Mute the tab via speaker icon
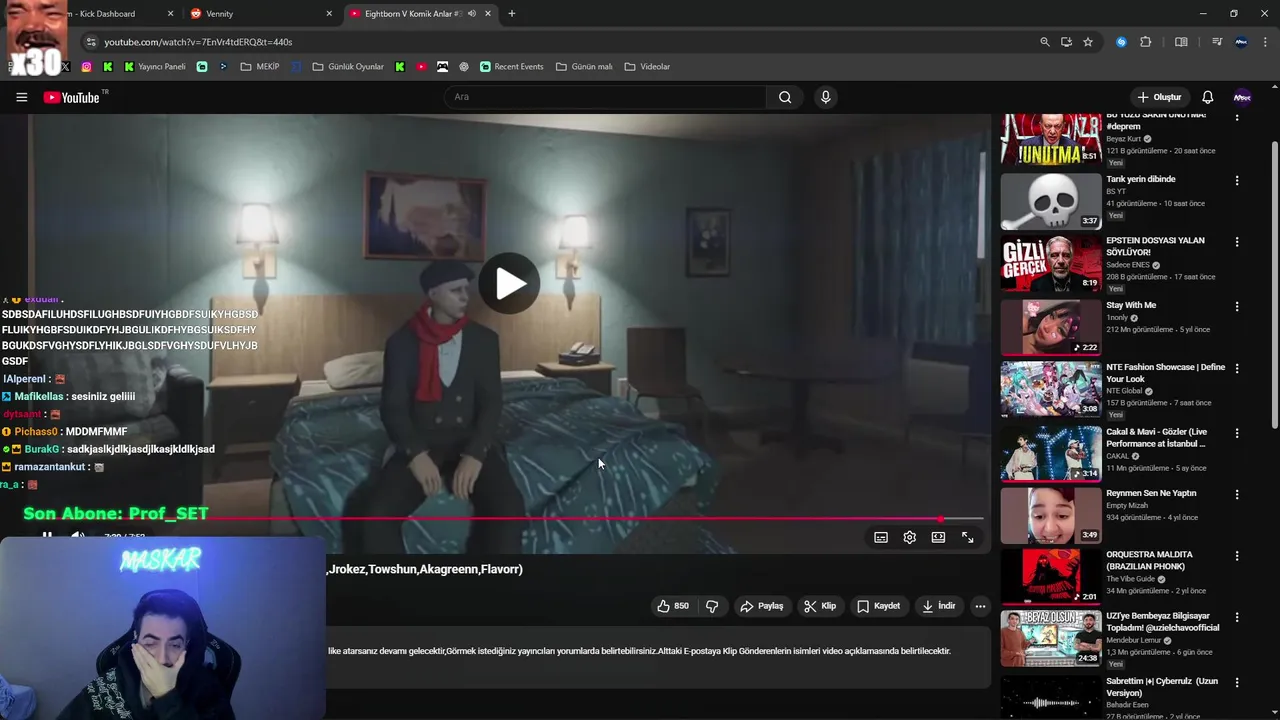The image size is (1280, 720). click(471, 14)
